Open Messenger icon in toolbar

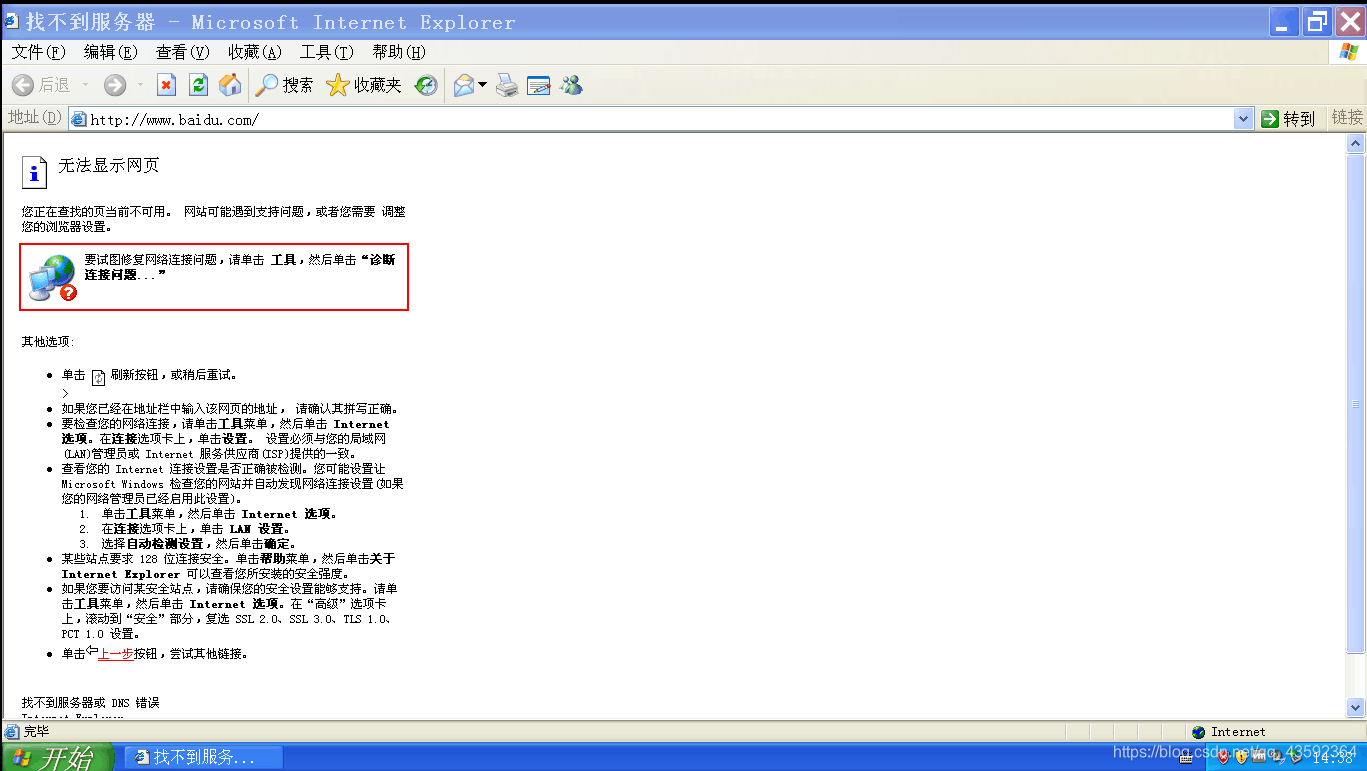click(x=571, y=86)
